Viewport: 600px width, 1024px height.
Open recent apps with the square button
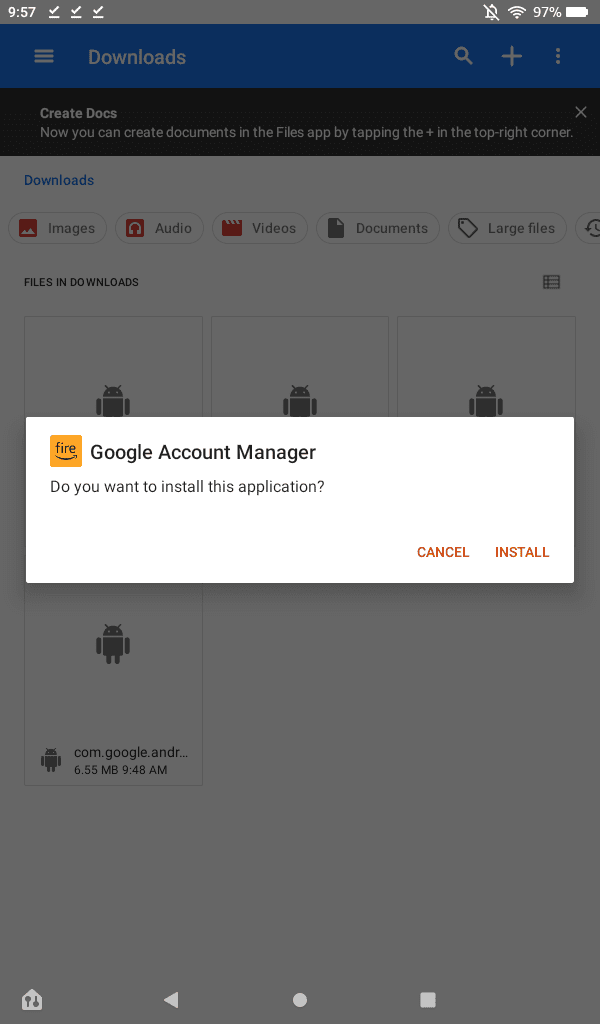(x=428, y=999)
